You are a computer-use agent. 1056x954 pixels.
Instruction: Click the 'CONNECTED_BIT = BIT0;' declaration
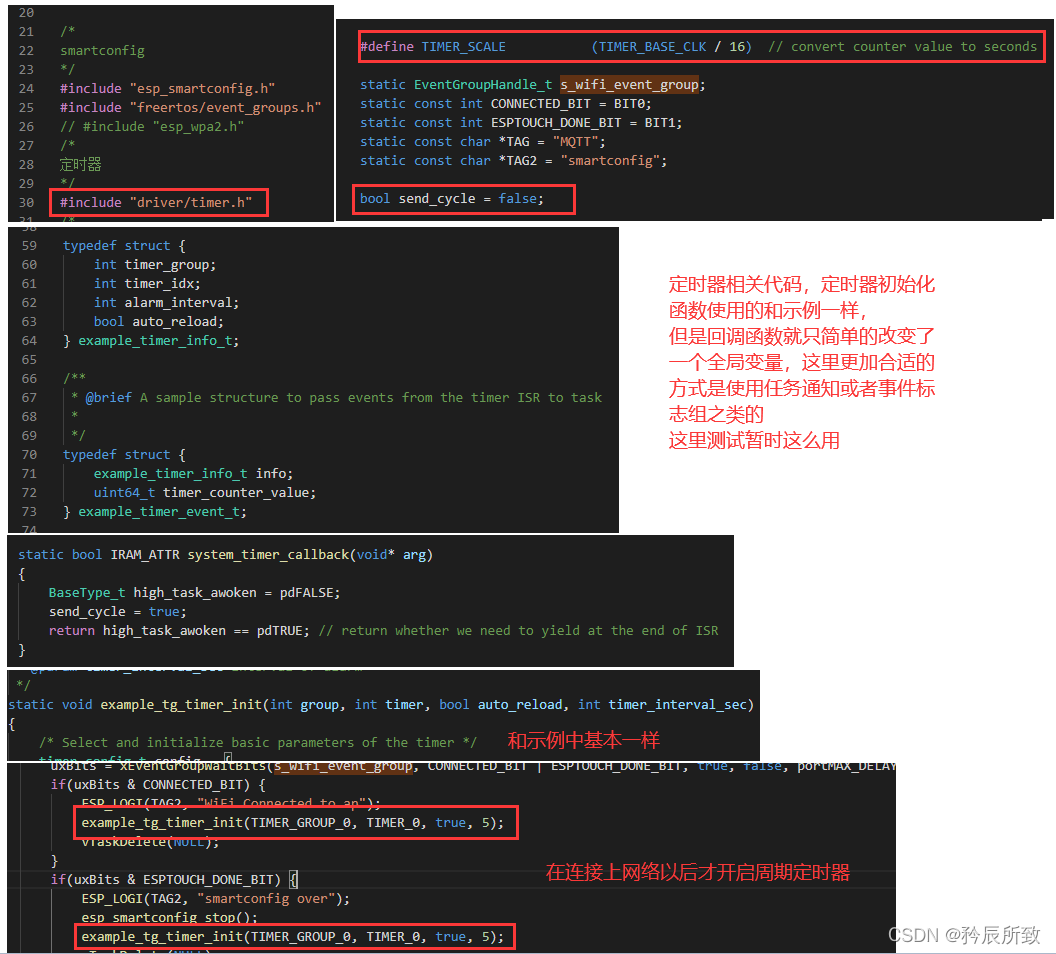(506, 104)
